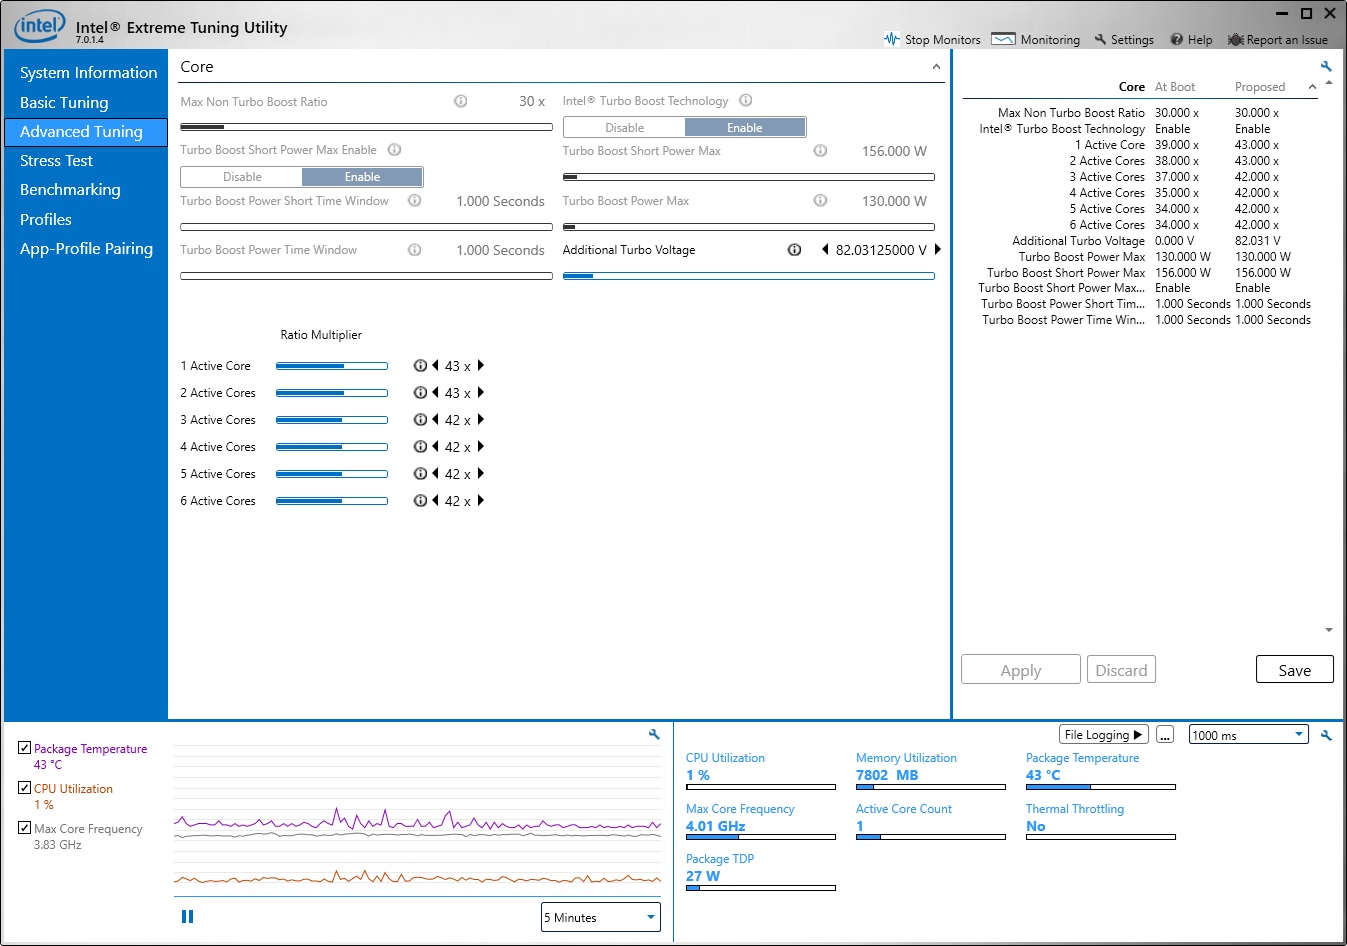Enable Turbo Boost Short Power Max Enable
Screen dimensions: 1347x946
362,177
